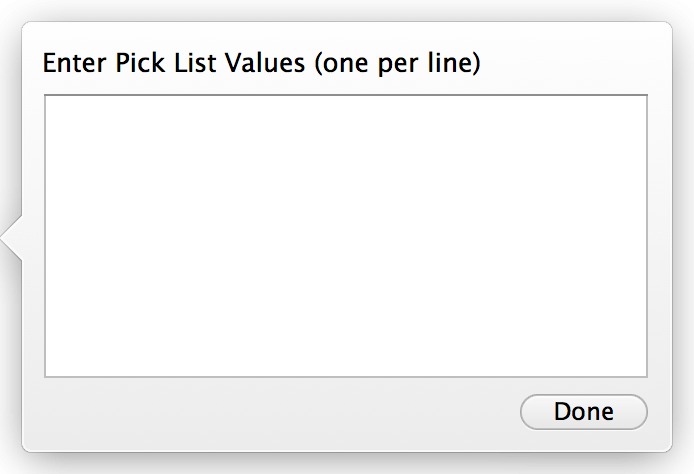Click the bottom-left area of the text box
Image resolution: width=694 pixels, height=474 pixels.
coord(60,363)
